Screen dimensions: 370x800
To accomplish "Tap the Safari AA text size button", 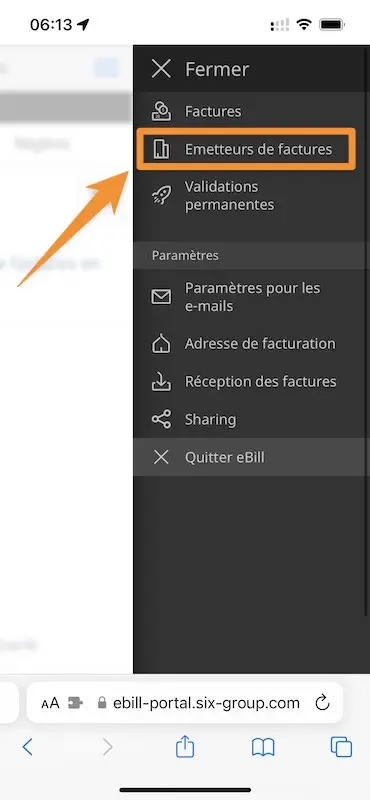I will coord(50,704).
